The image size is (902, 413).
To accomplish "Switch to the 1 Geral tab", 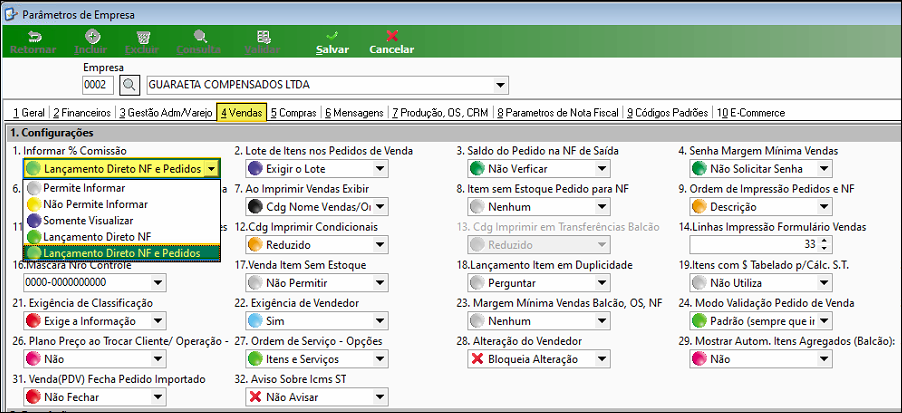I will pos(29,113).
